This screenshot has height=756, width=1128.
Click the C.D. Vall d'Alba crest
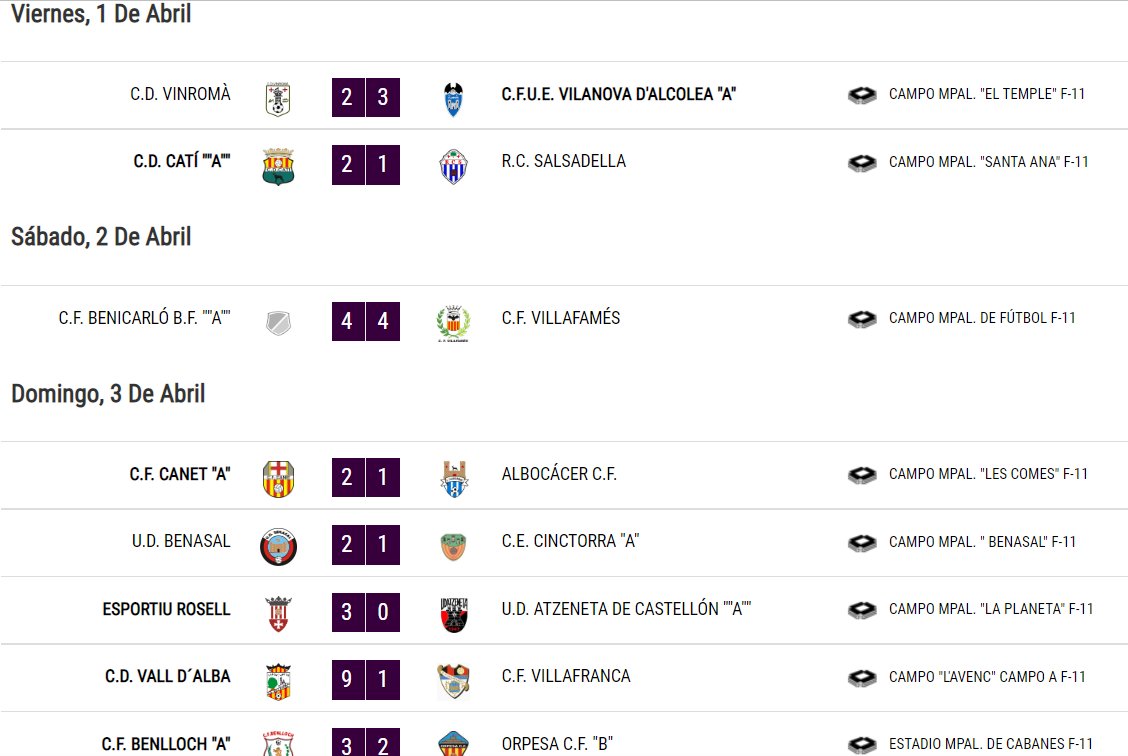click(x=278, y=682)
